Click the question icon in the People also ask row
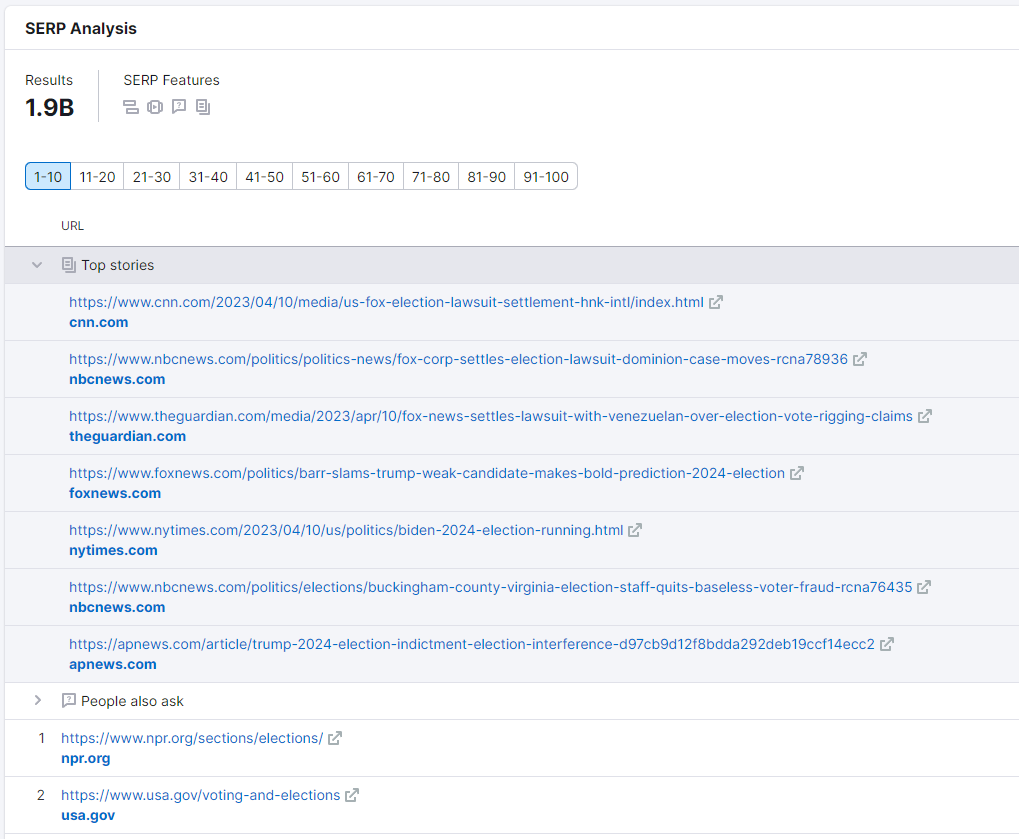 (x=69, y=701)
